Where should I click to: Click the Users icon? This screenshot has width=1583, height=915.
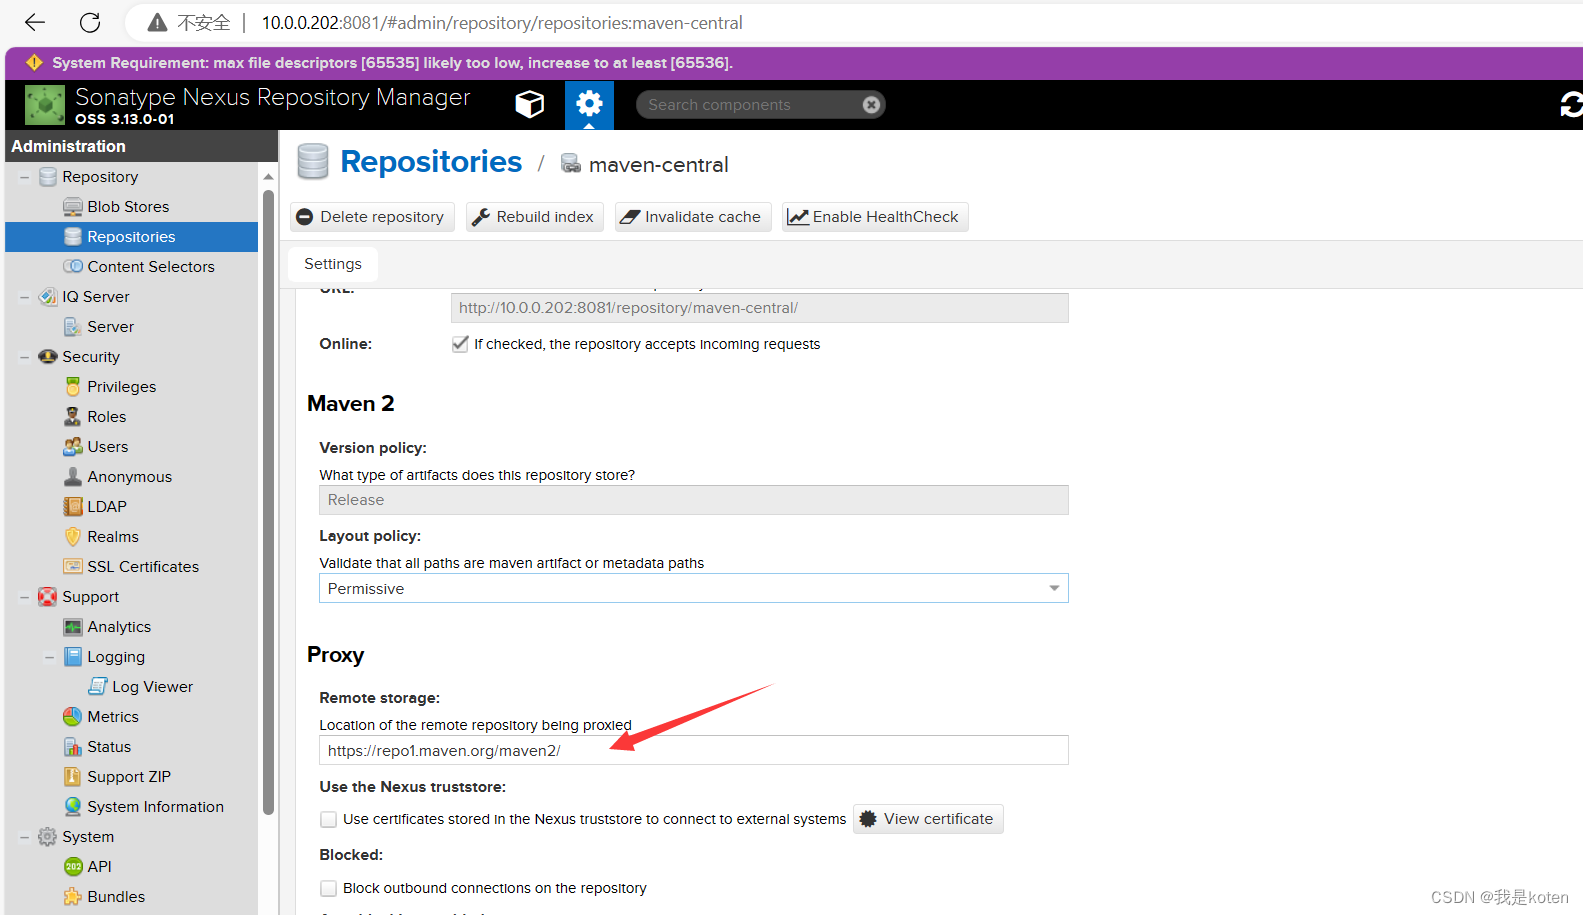click(x=73, y=447)
